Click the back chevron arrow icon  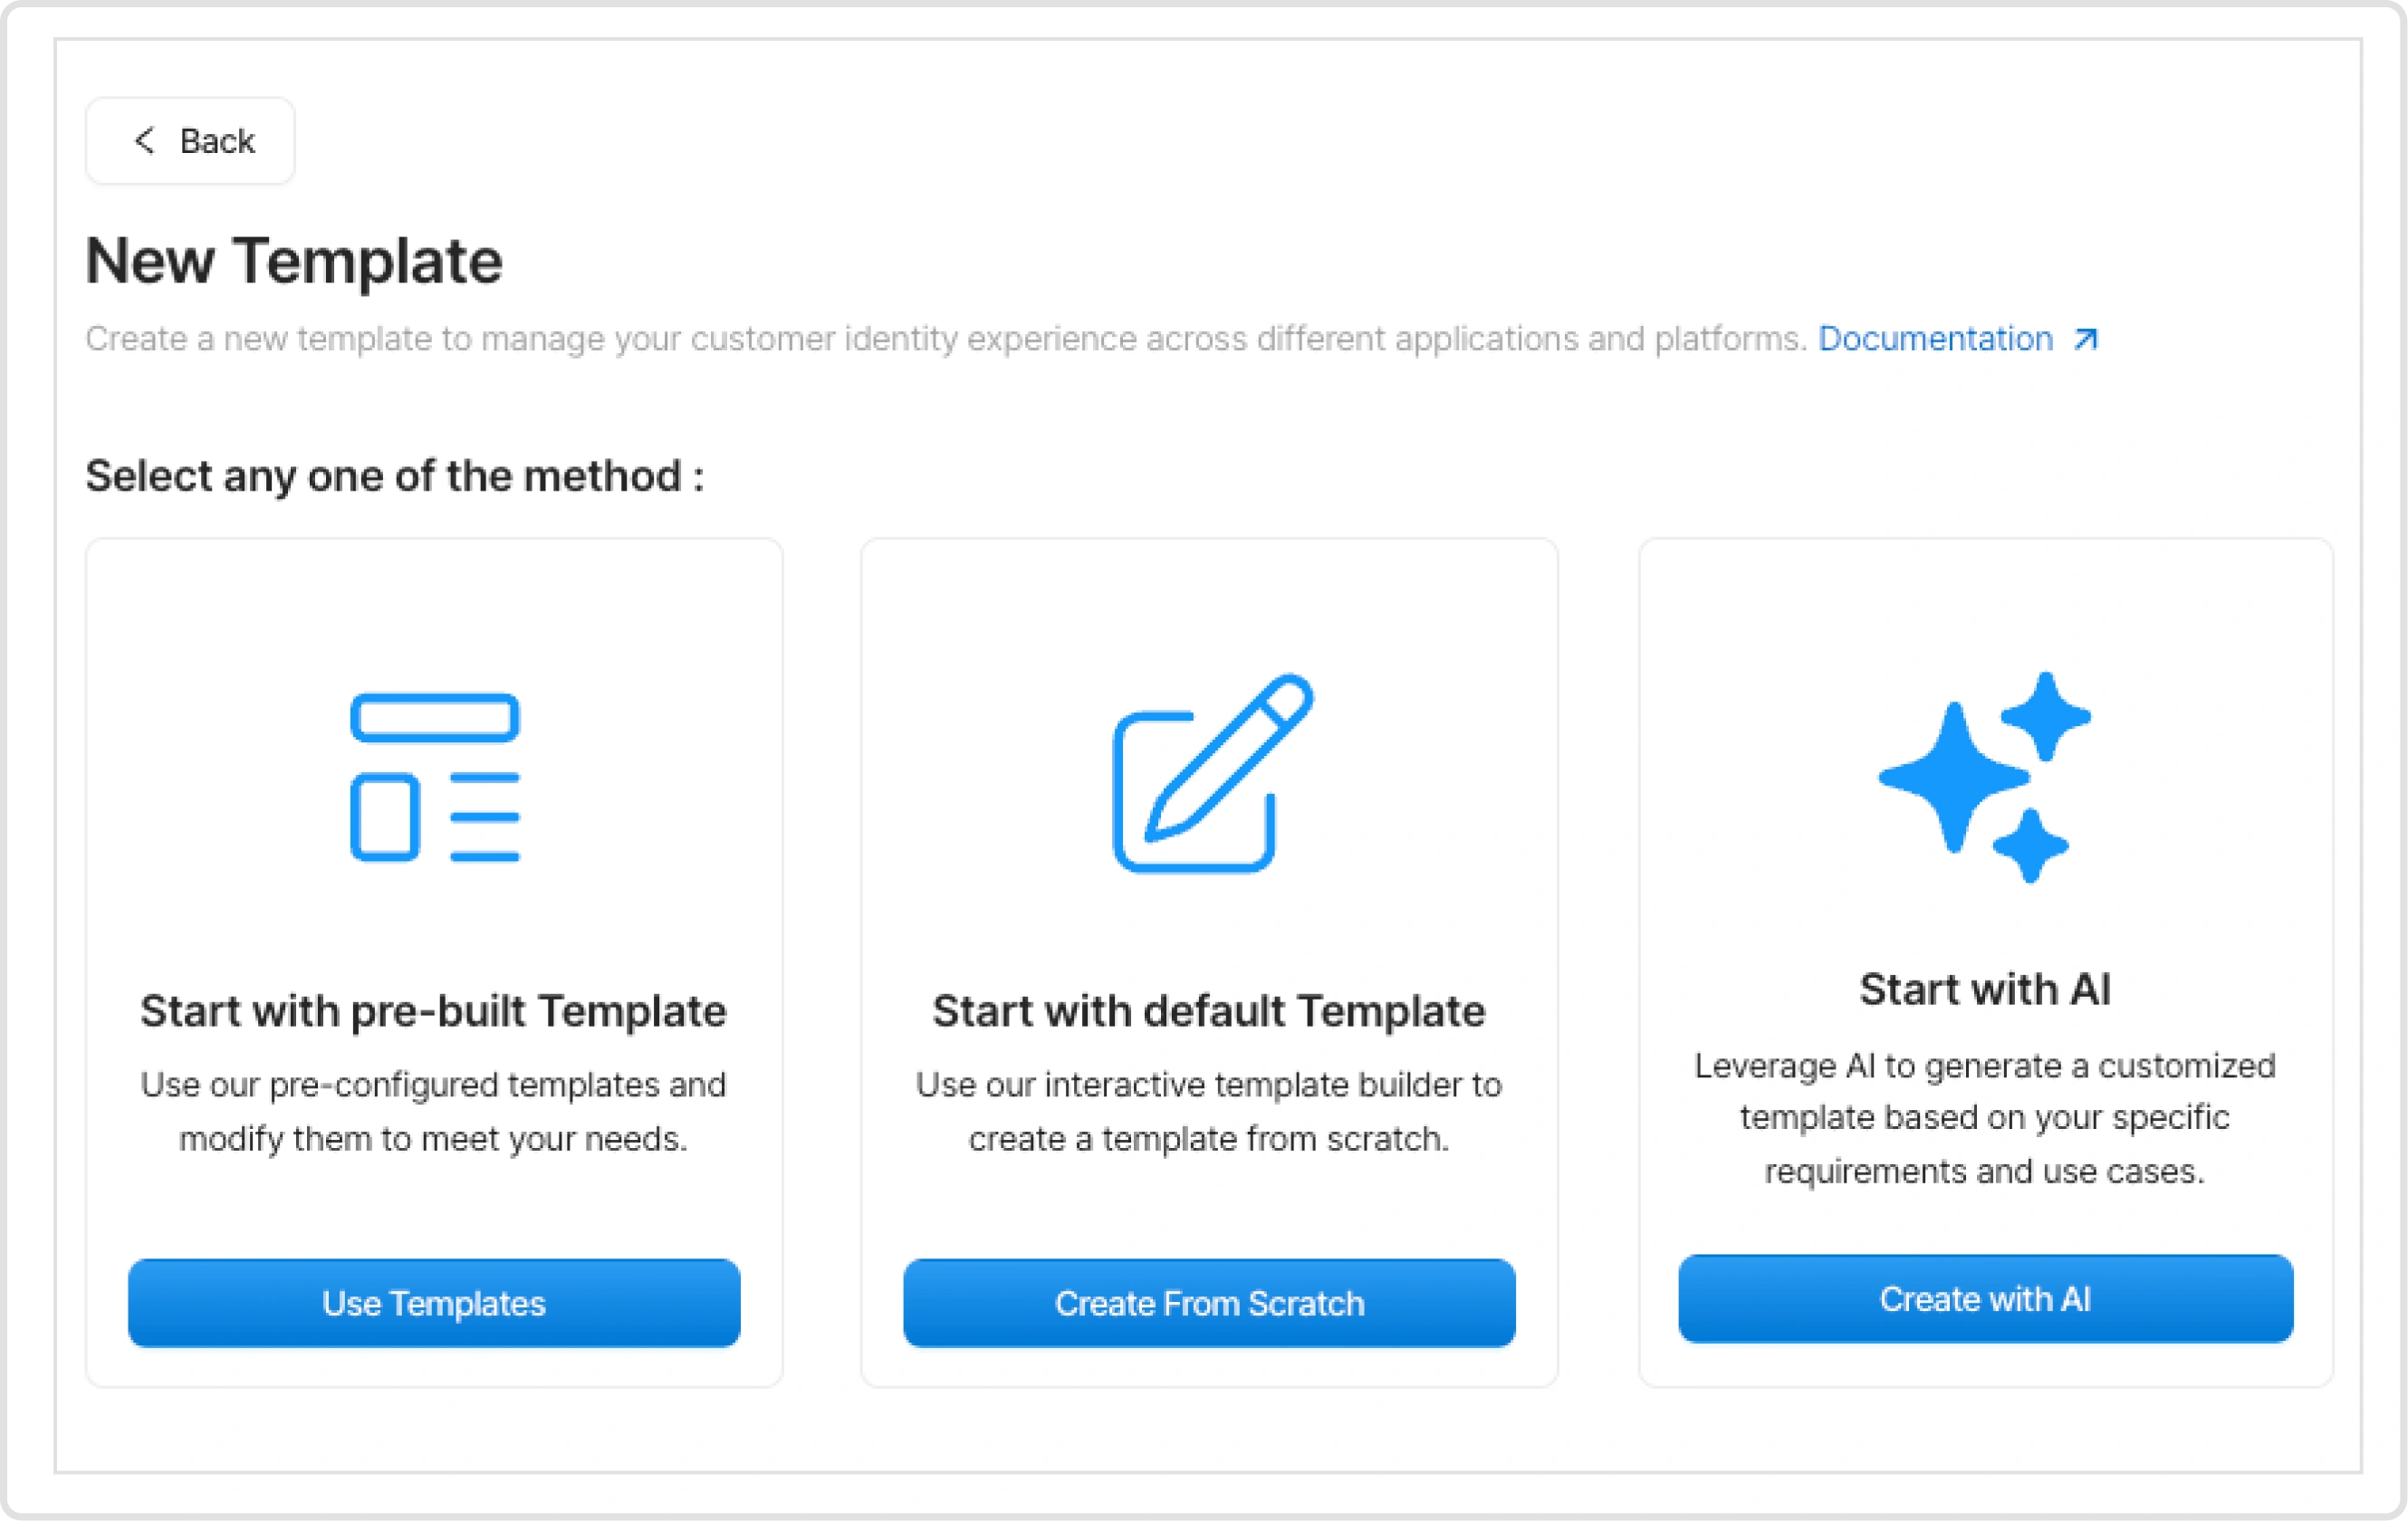click(x=144, y=141)
